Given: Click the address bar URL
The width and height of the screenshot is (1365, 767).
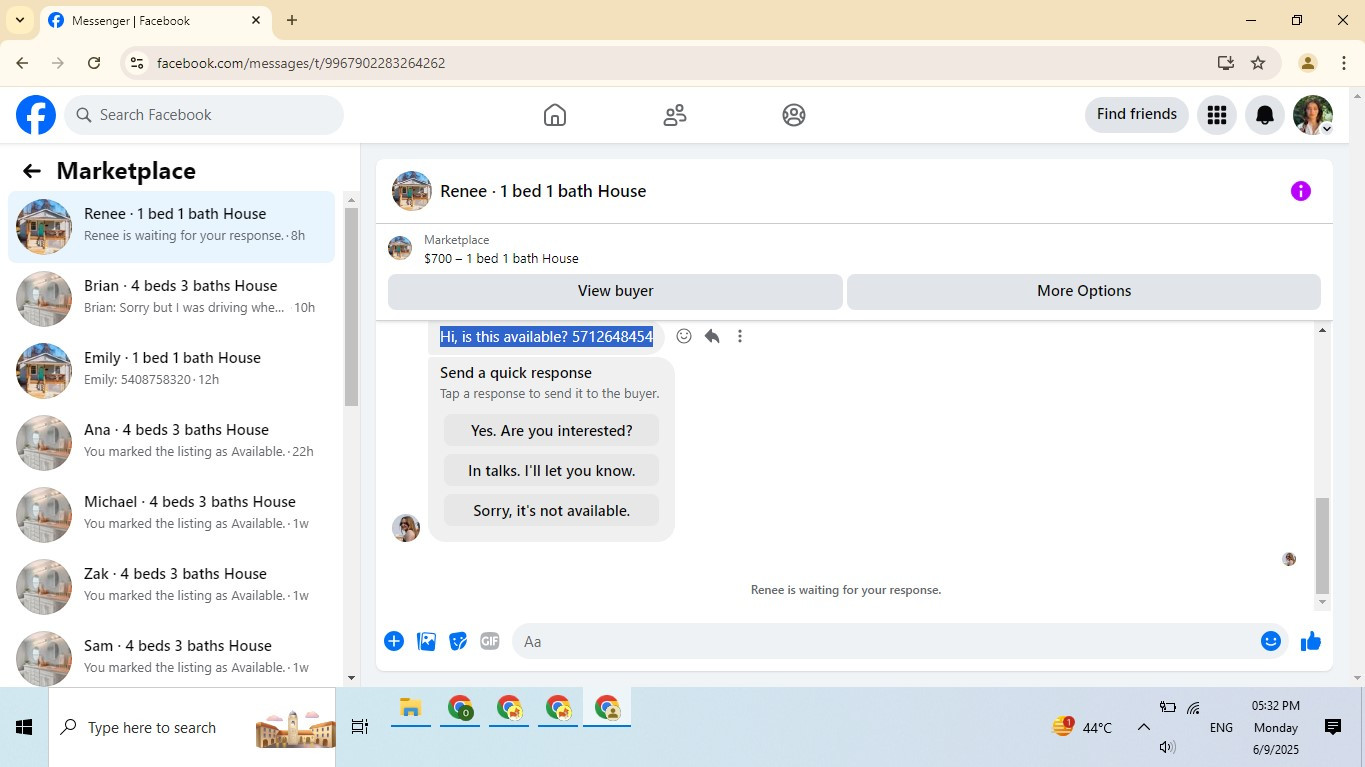Looking at the screenshot, I should 301,63.
